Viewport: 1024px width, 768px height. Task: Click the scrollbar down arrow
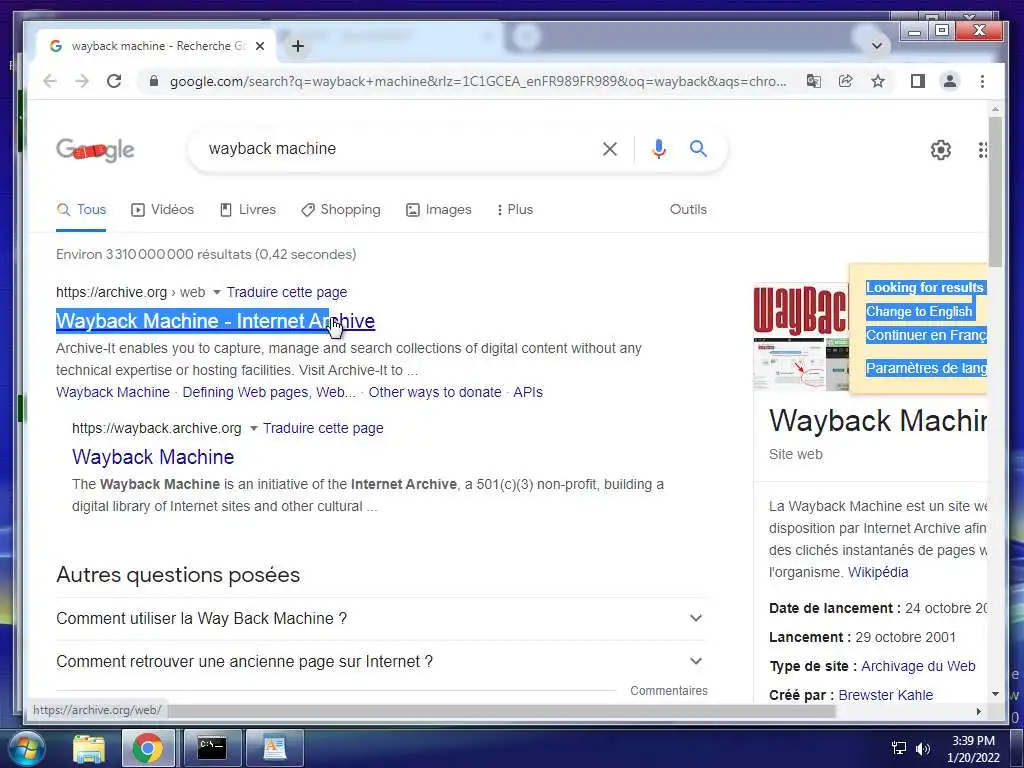995,694
